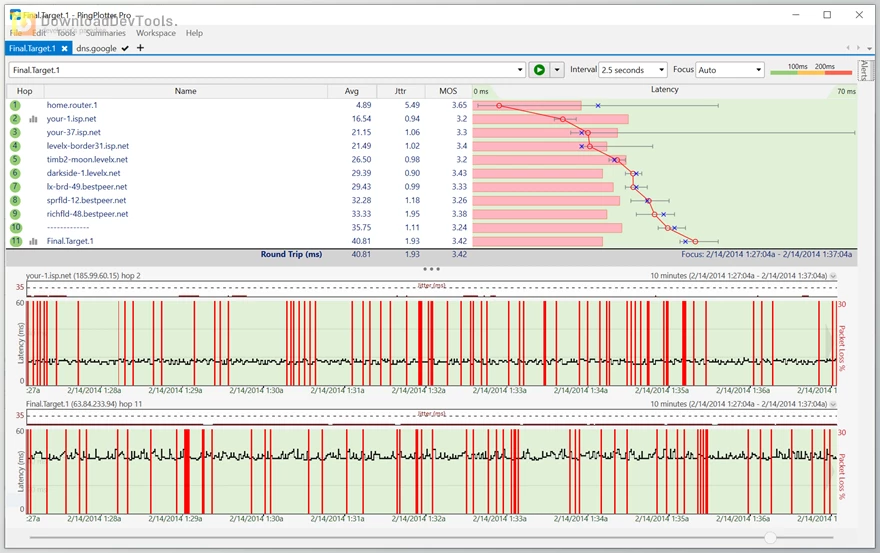Open the Help menu
880x553 pixels.
[194, 33]
